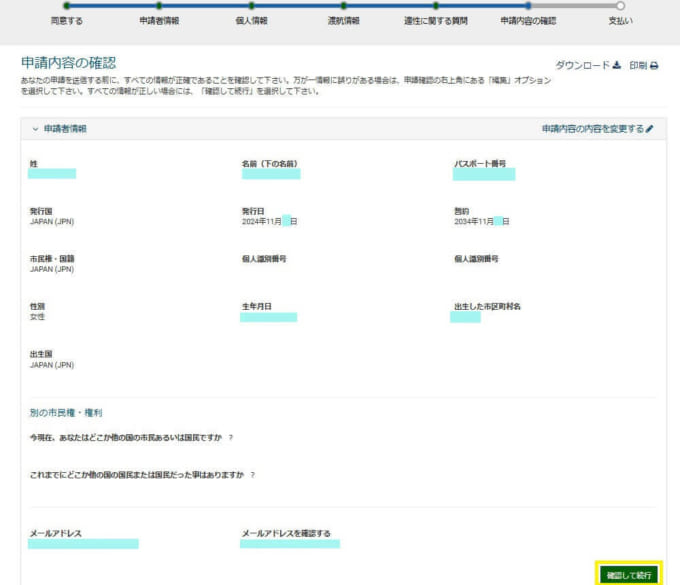The width and height of the screenshot is (680, 585).
Task: Select the 申請内容の確認 current step
Action: [x=528, y=6]
